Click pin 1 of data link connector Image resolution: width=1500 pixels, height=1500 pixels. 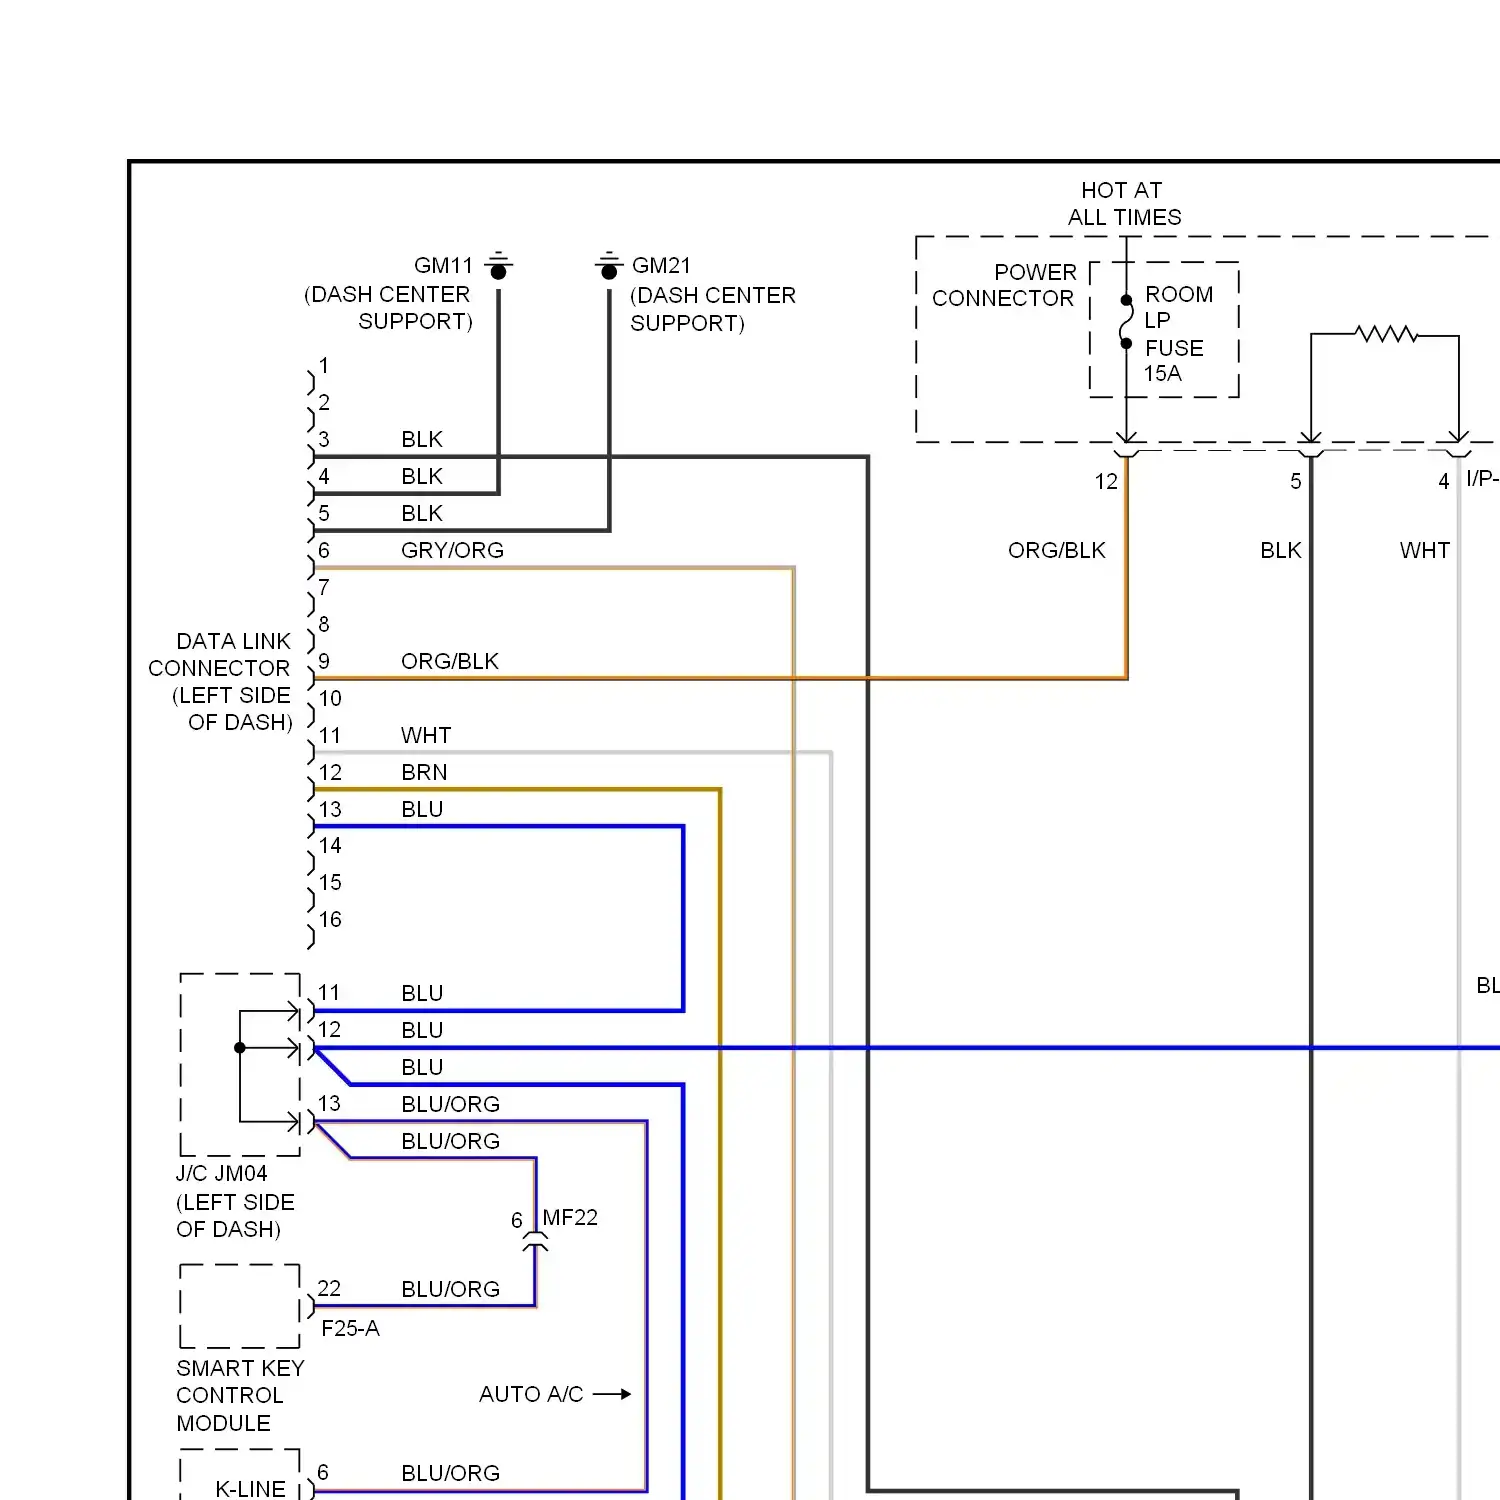pyautogui.click(x=324, y=366)
